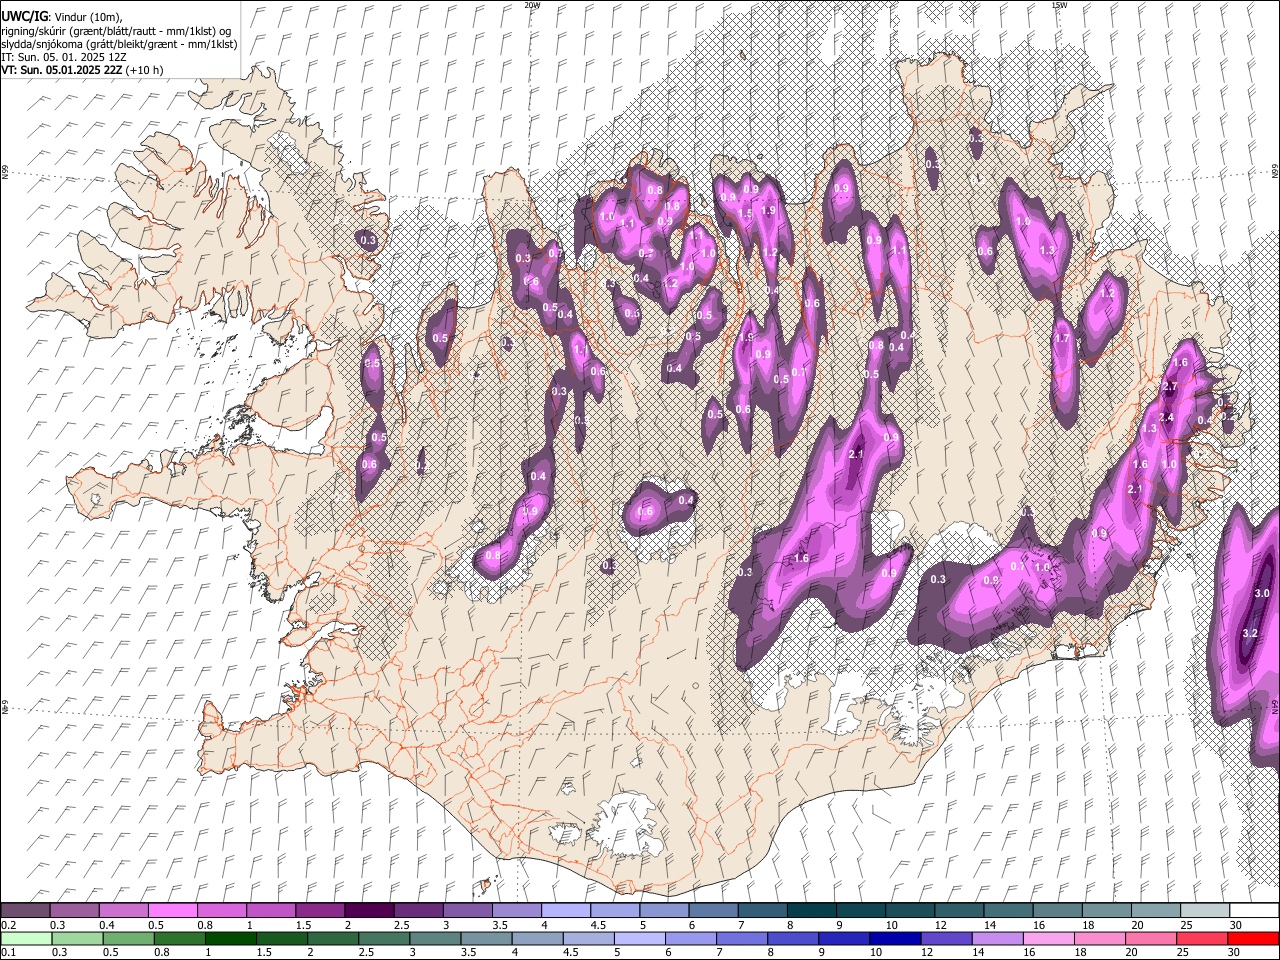The width and height of the screenshot is (1280, 960).
Task: Choose the violet 12–14 lower legend swatch
Action: point(946,938)
